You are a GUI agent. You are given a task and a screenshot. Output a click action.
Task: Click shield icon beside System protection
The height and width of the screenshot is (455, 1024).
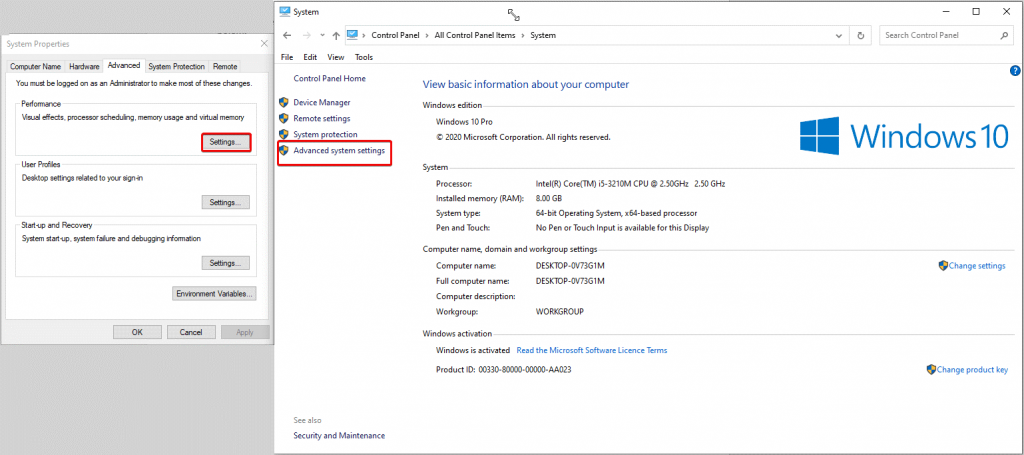tap(283, 134)
